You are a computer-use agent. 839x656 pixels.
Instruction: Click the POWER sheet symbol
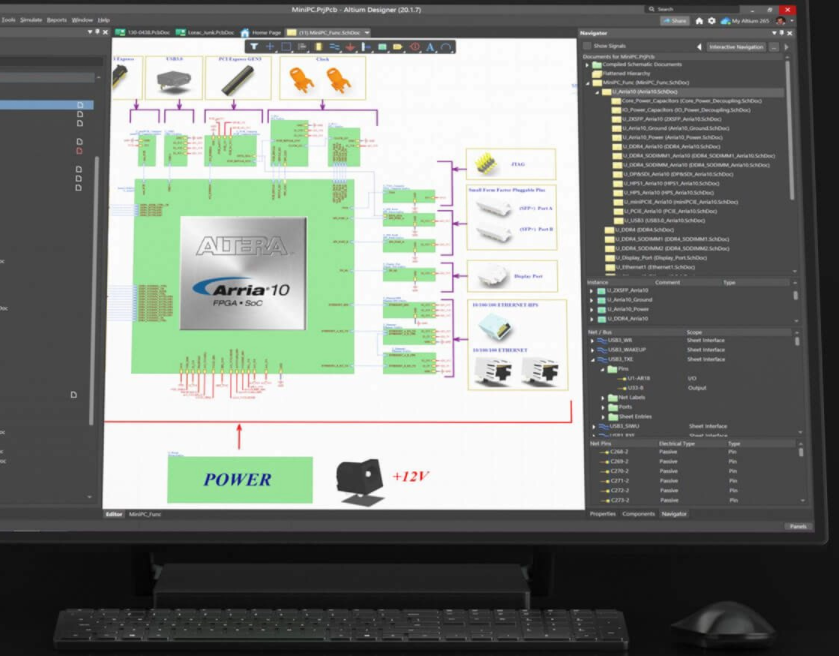coord(240,479)
